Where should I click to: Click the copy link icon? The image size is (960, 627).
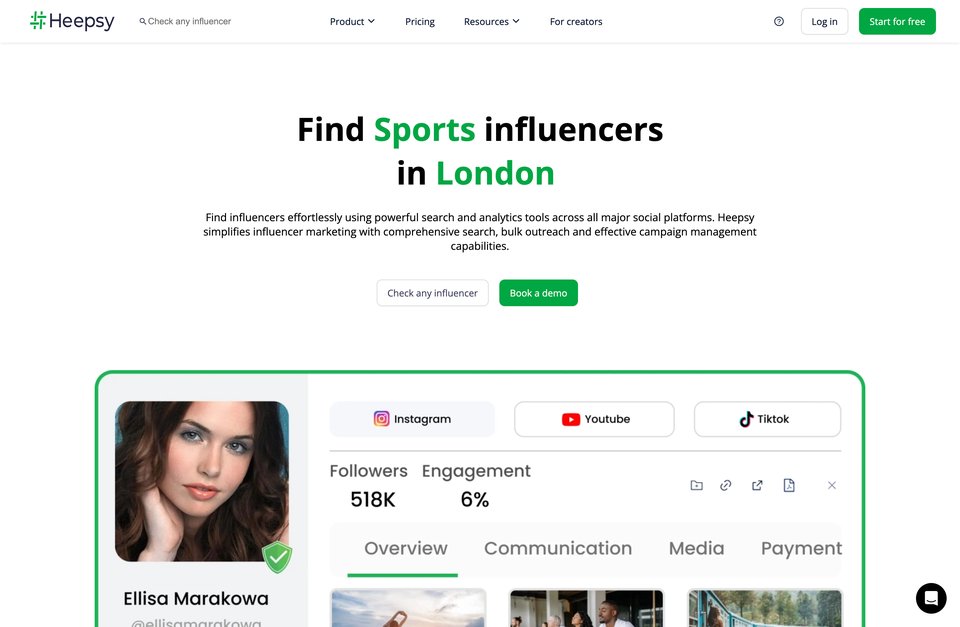pyautogui.click(x=726, y=486)
